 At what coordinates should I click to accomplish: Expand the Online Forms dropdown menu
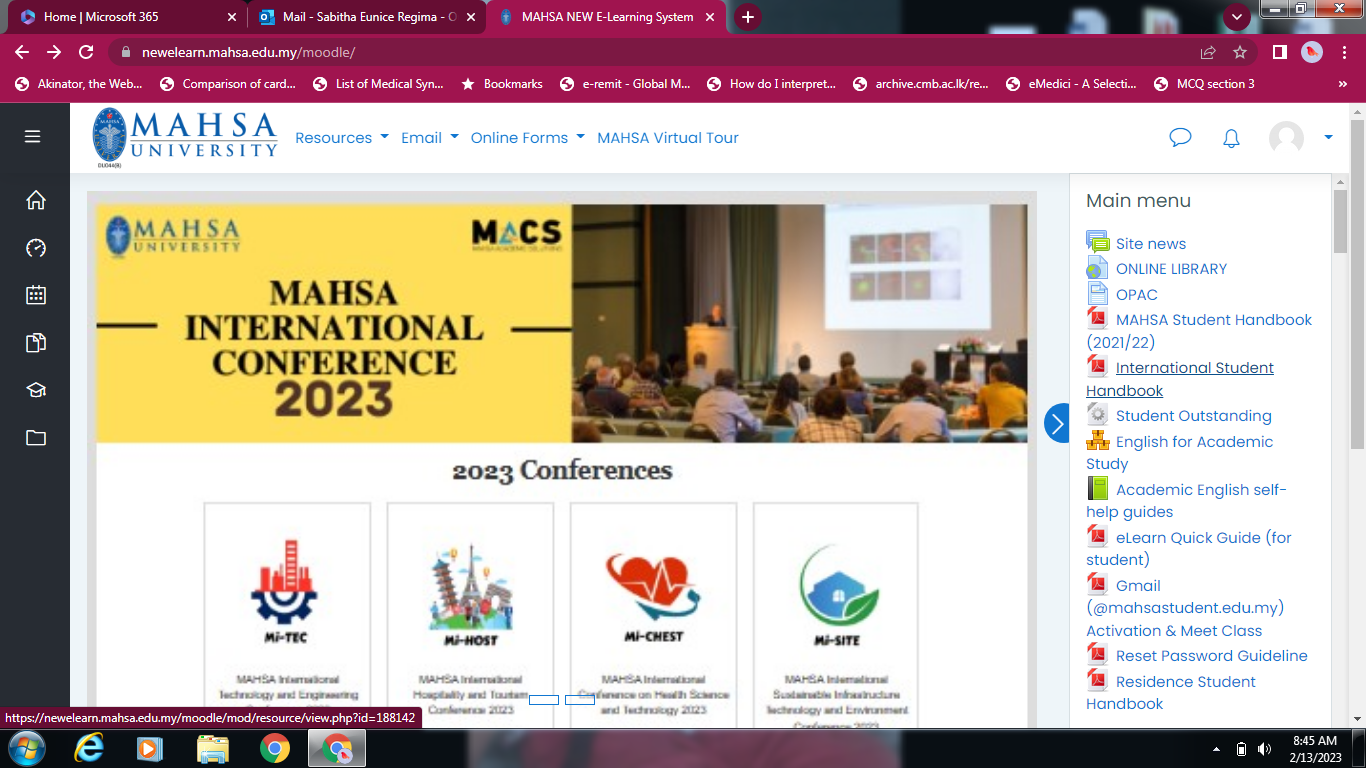[x=528, y=138]
